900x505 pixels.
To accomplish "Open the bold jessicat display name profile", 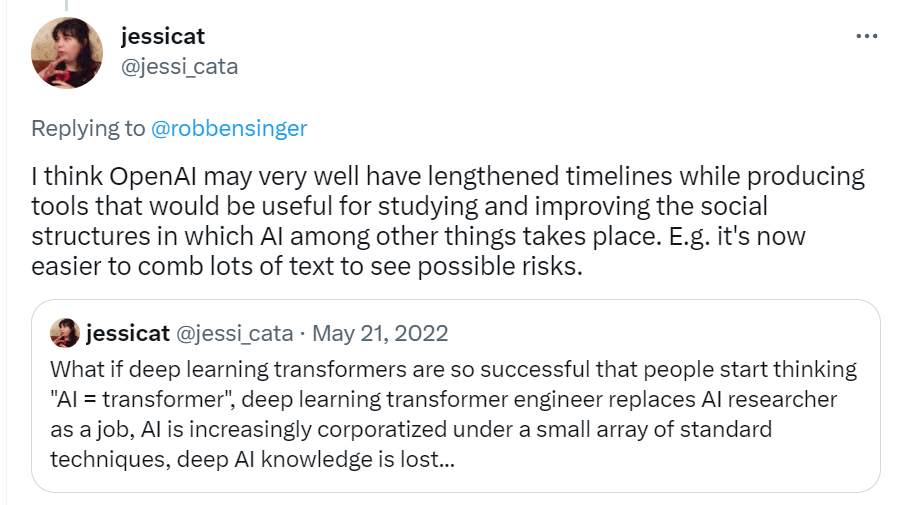I will (x=163, y=37).
